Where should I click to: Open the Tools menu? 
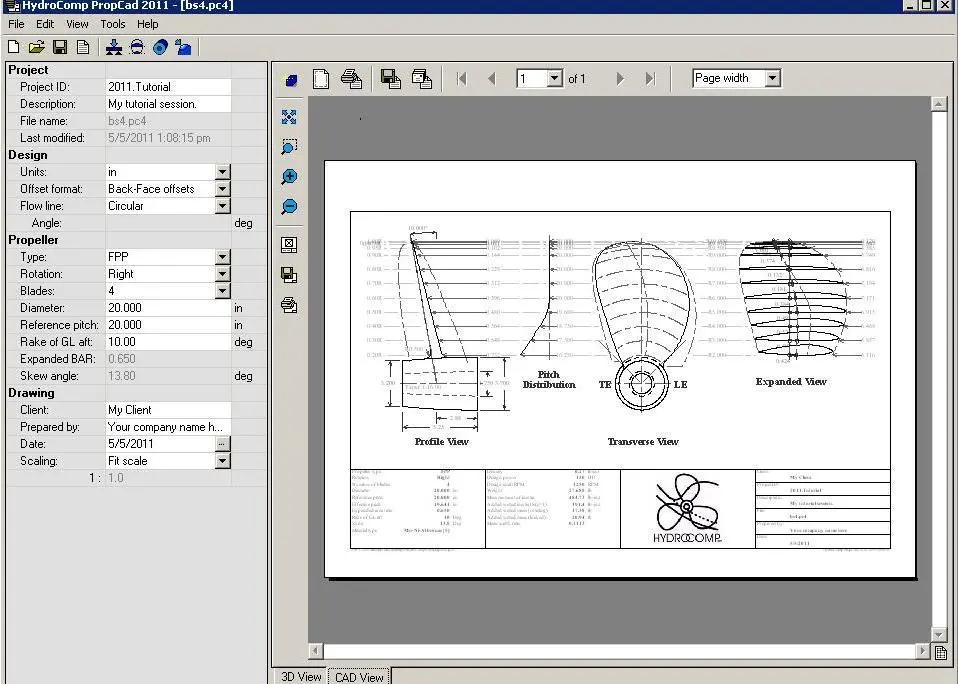coord(112,24)
